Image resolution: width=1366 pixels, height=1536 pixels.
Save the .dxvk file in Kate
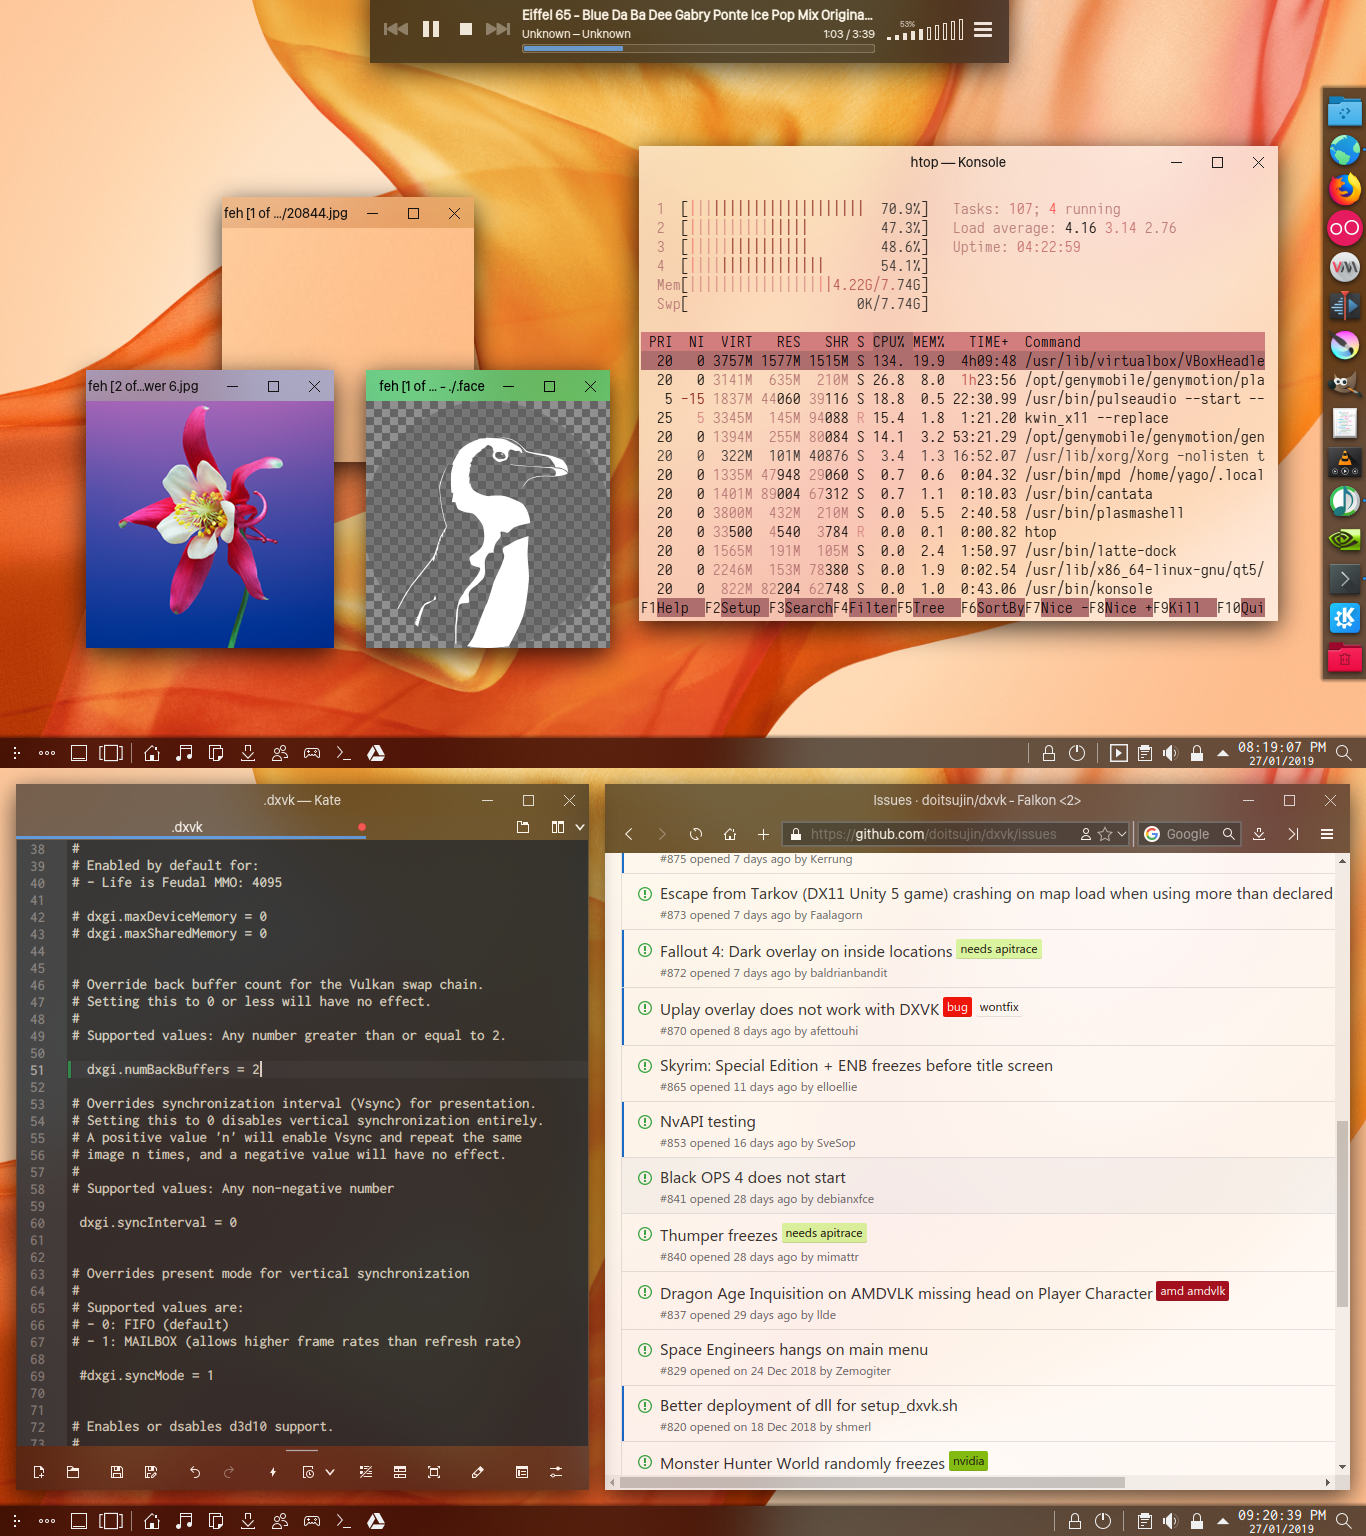117,1472
